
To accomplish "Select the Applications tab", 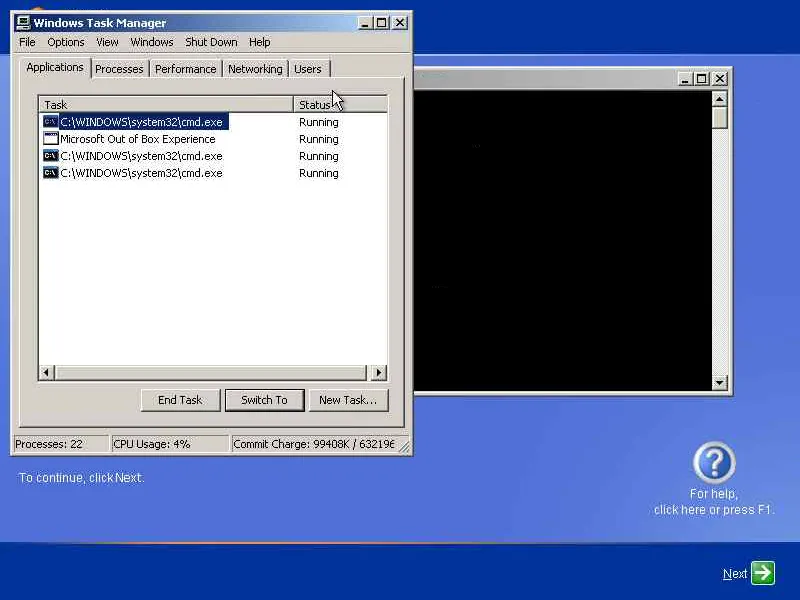I will (55, 67).
